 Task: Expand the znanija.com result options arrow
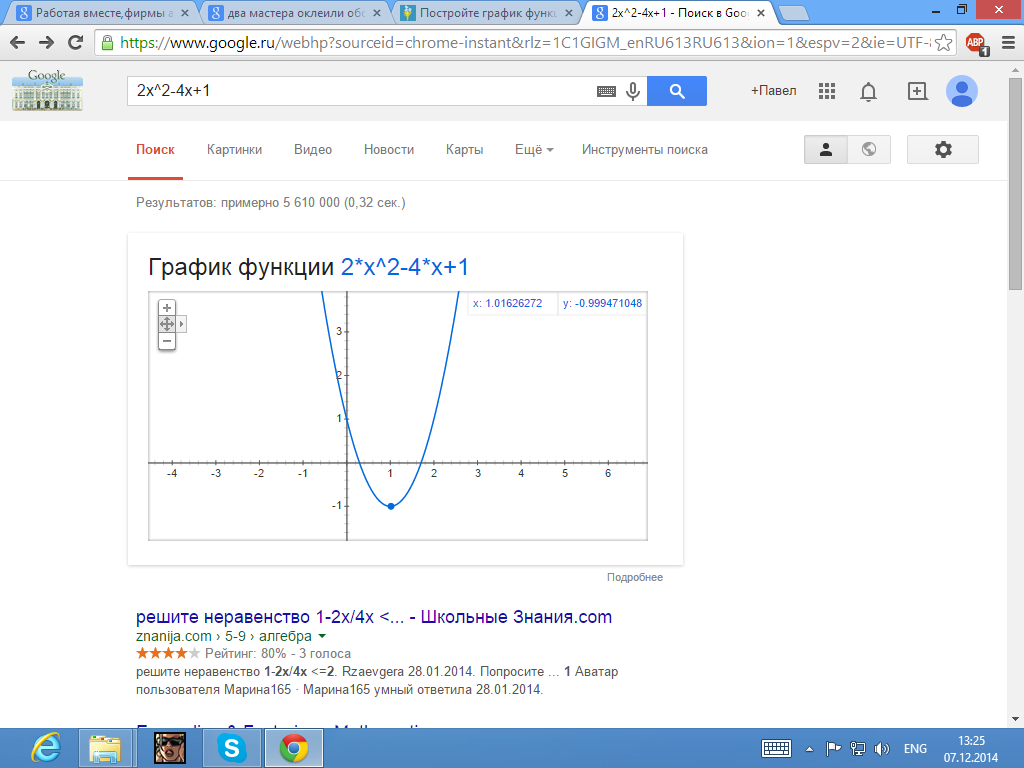[x=322, y=637]
